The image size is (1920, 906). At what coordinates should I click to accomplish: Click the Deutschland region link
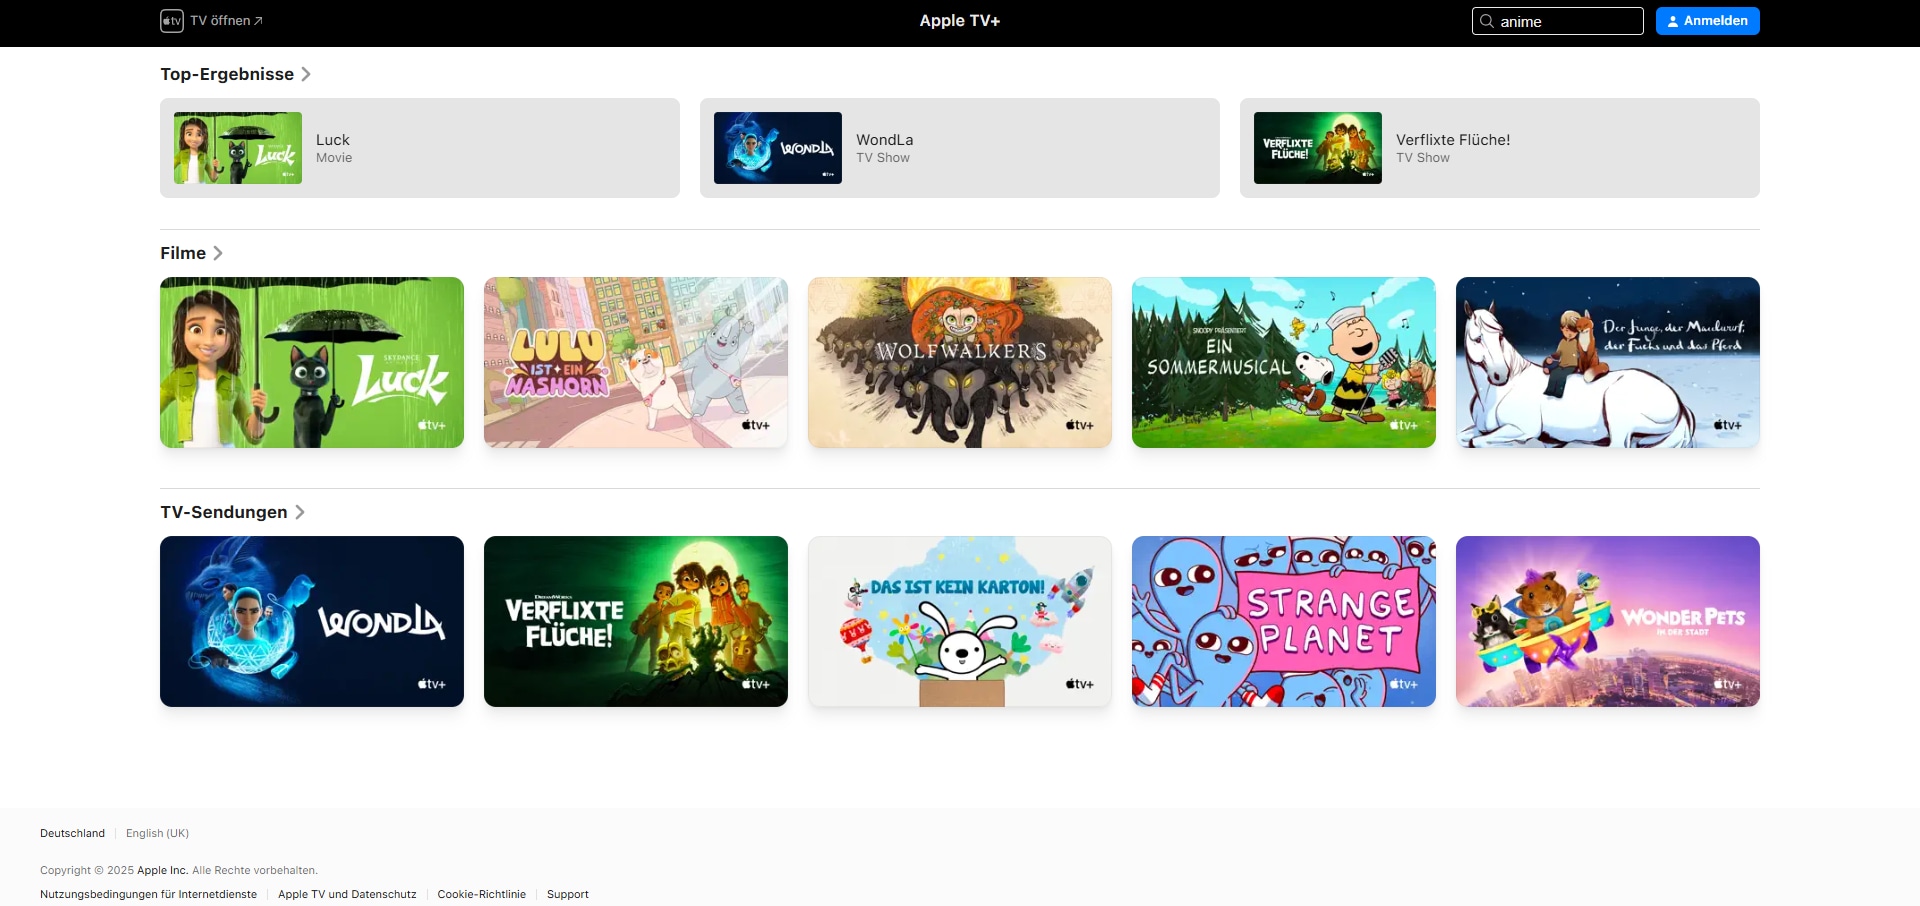click(x=72, y=833)
